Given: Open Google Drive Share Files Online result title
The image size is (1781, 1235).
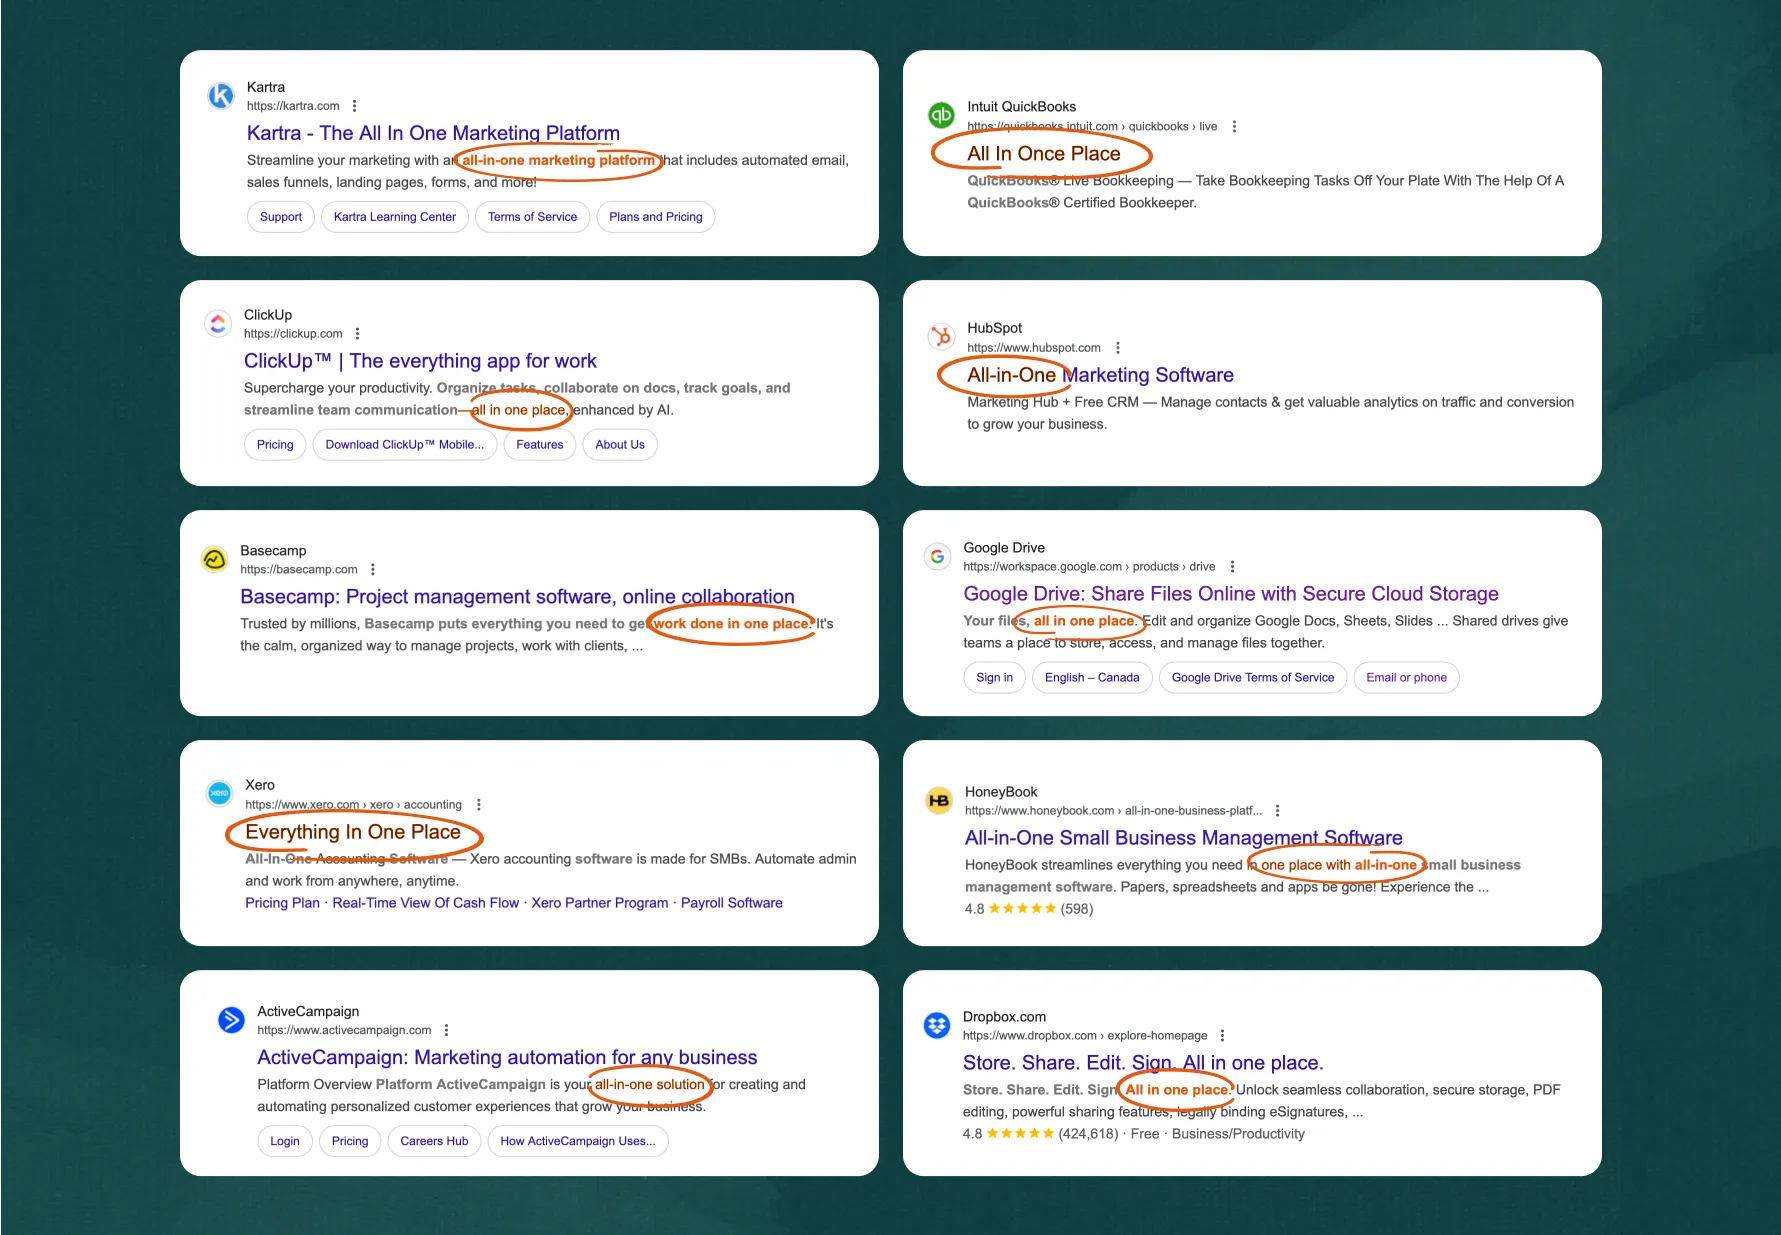Looking at the screenshot, I should pyautogui.click(x=1231, y=594).
